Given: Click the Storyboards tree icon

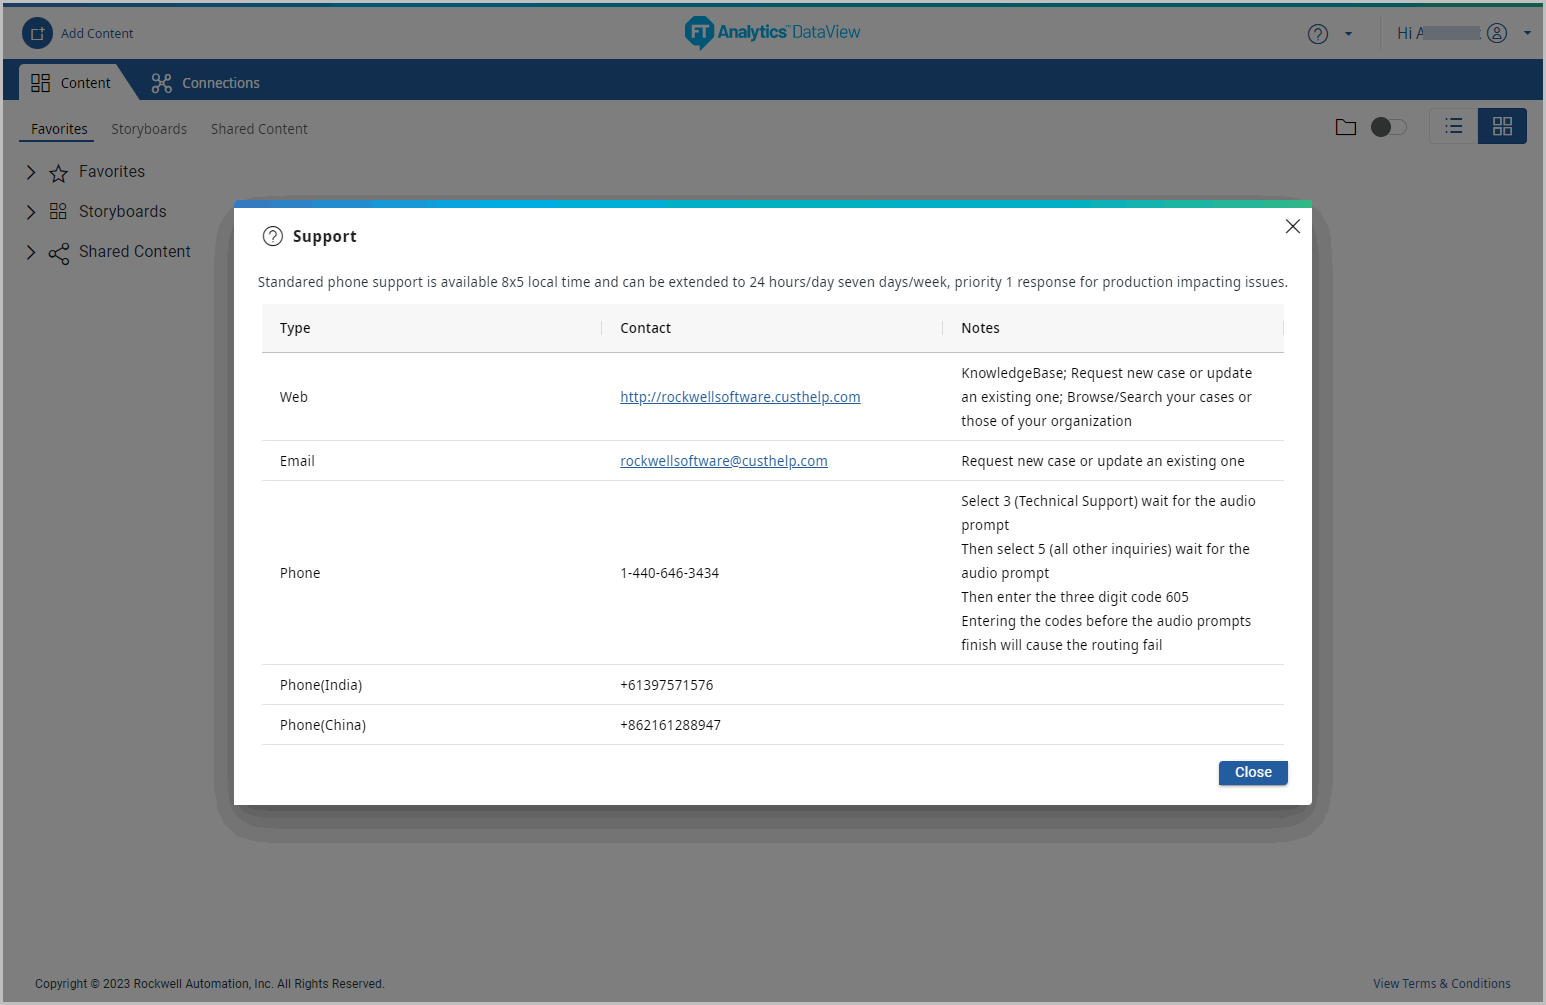Looking at the screenshot, I should (58, 211).
